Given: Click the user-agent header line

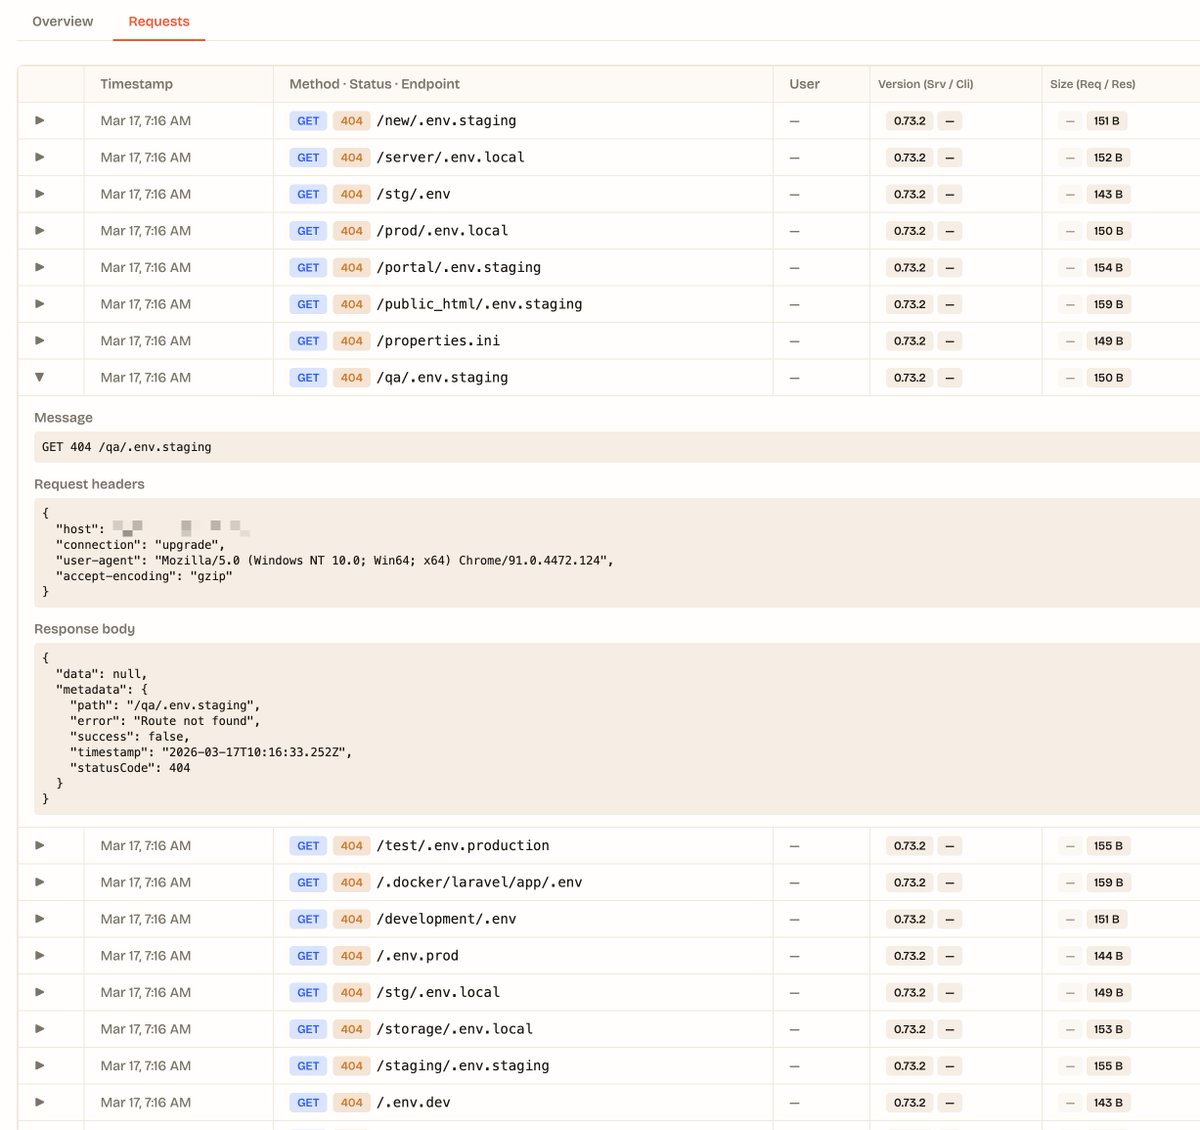Looking at the screenshot, I should [335, 560].
